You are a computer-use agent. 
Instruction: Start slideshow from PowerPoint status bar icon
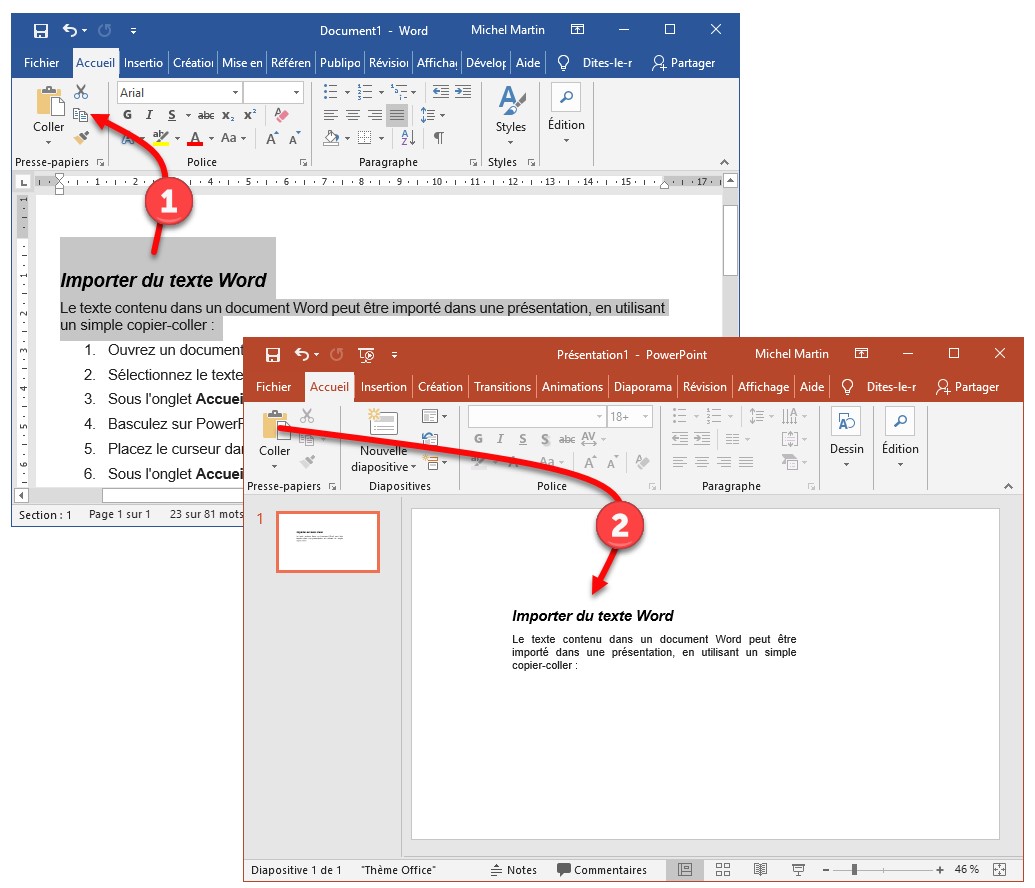pyautogui.click(x=798, y=870)
